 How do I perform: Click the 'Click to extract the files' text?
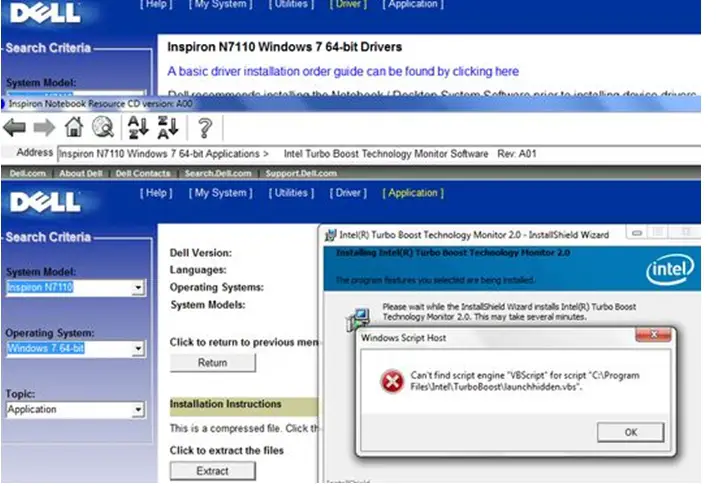[226, 451]
